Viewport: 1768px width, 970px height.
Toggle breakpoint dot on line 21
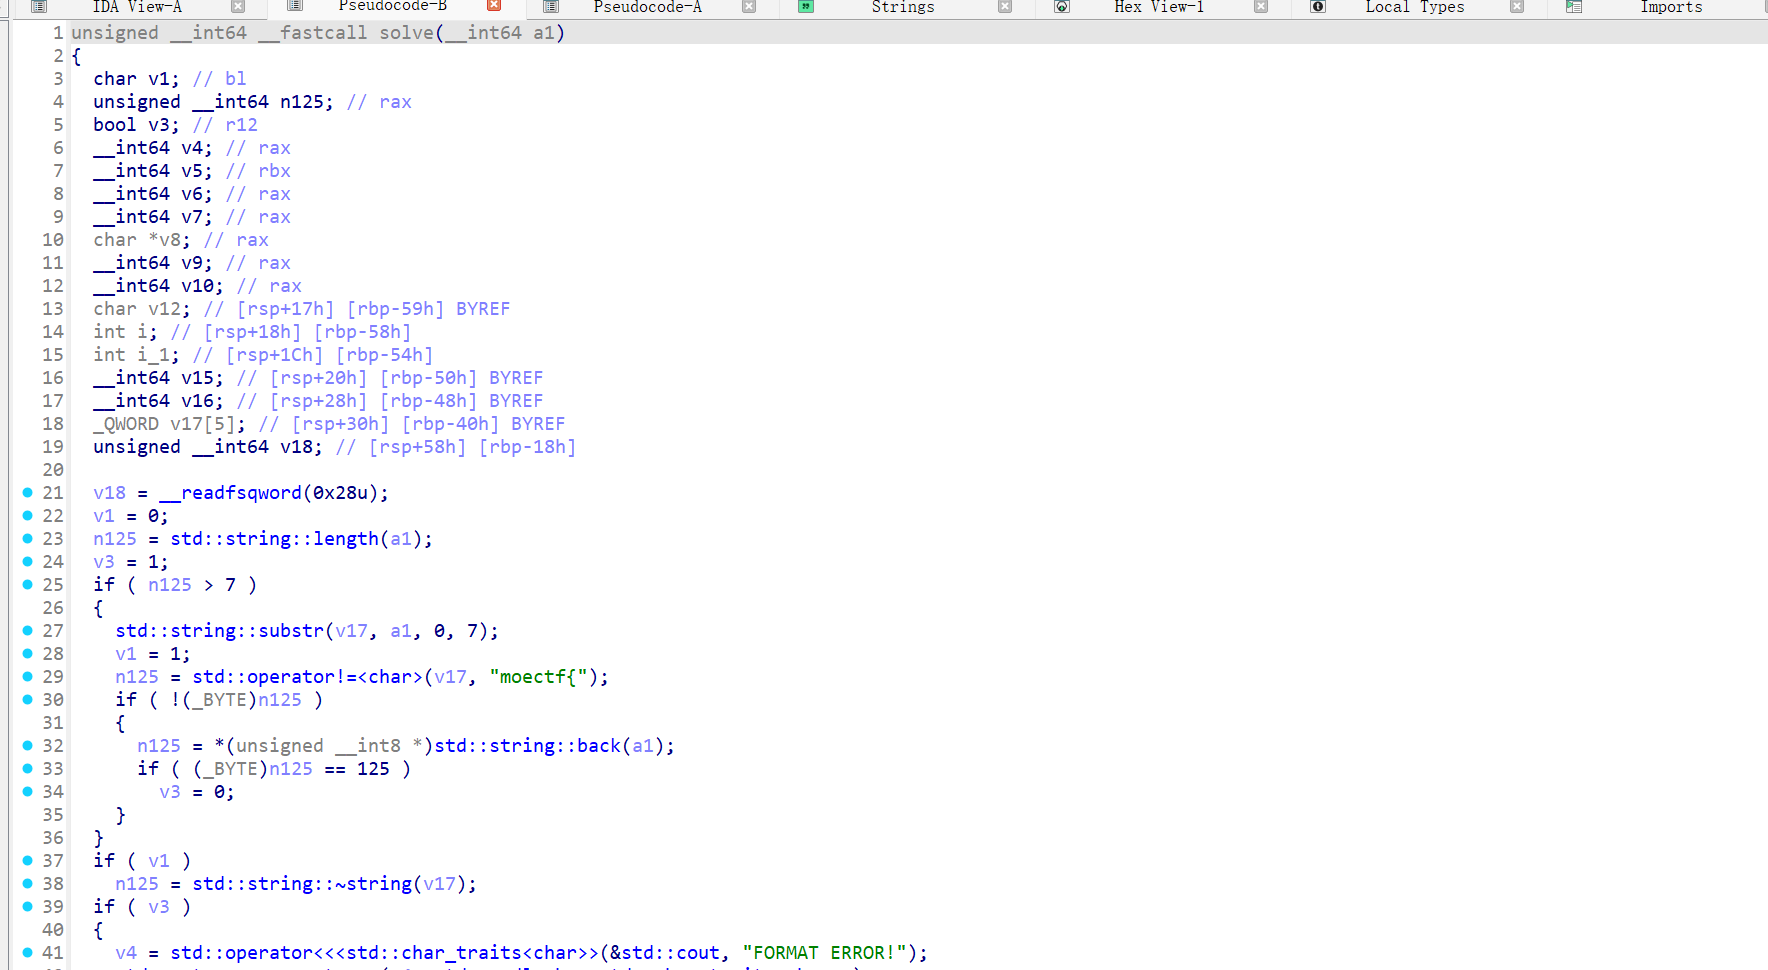[28, 492]
